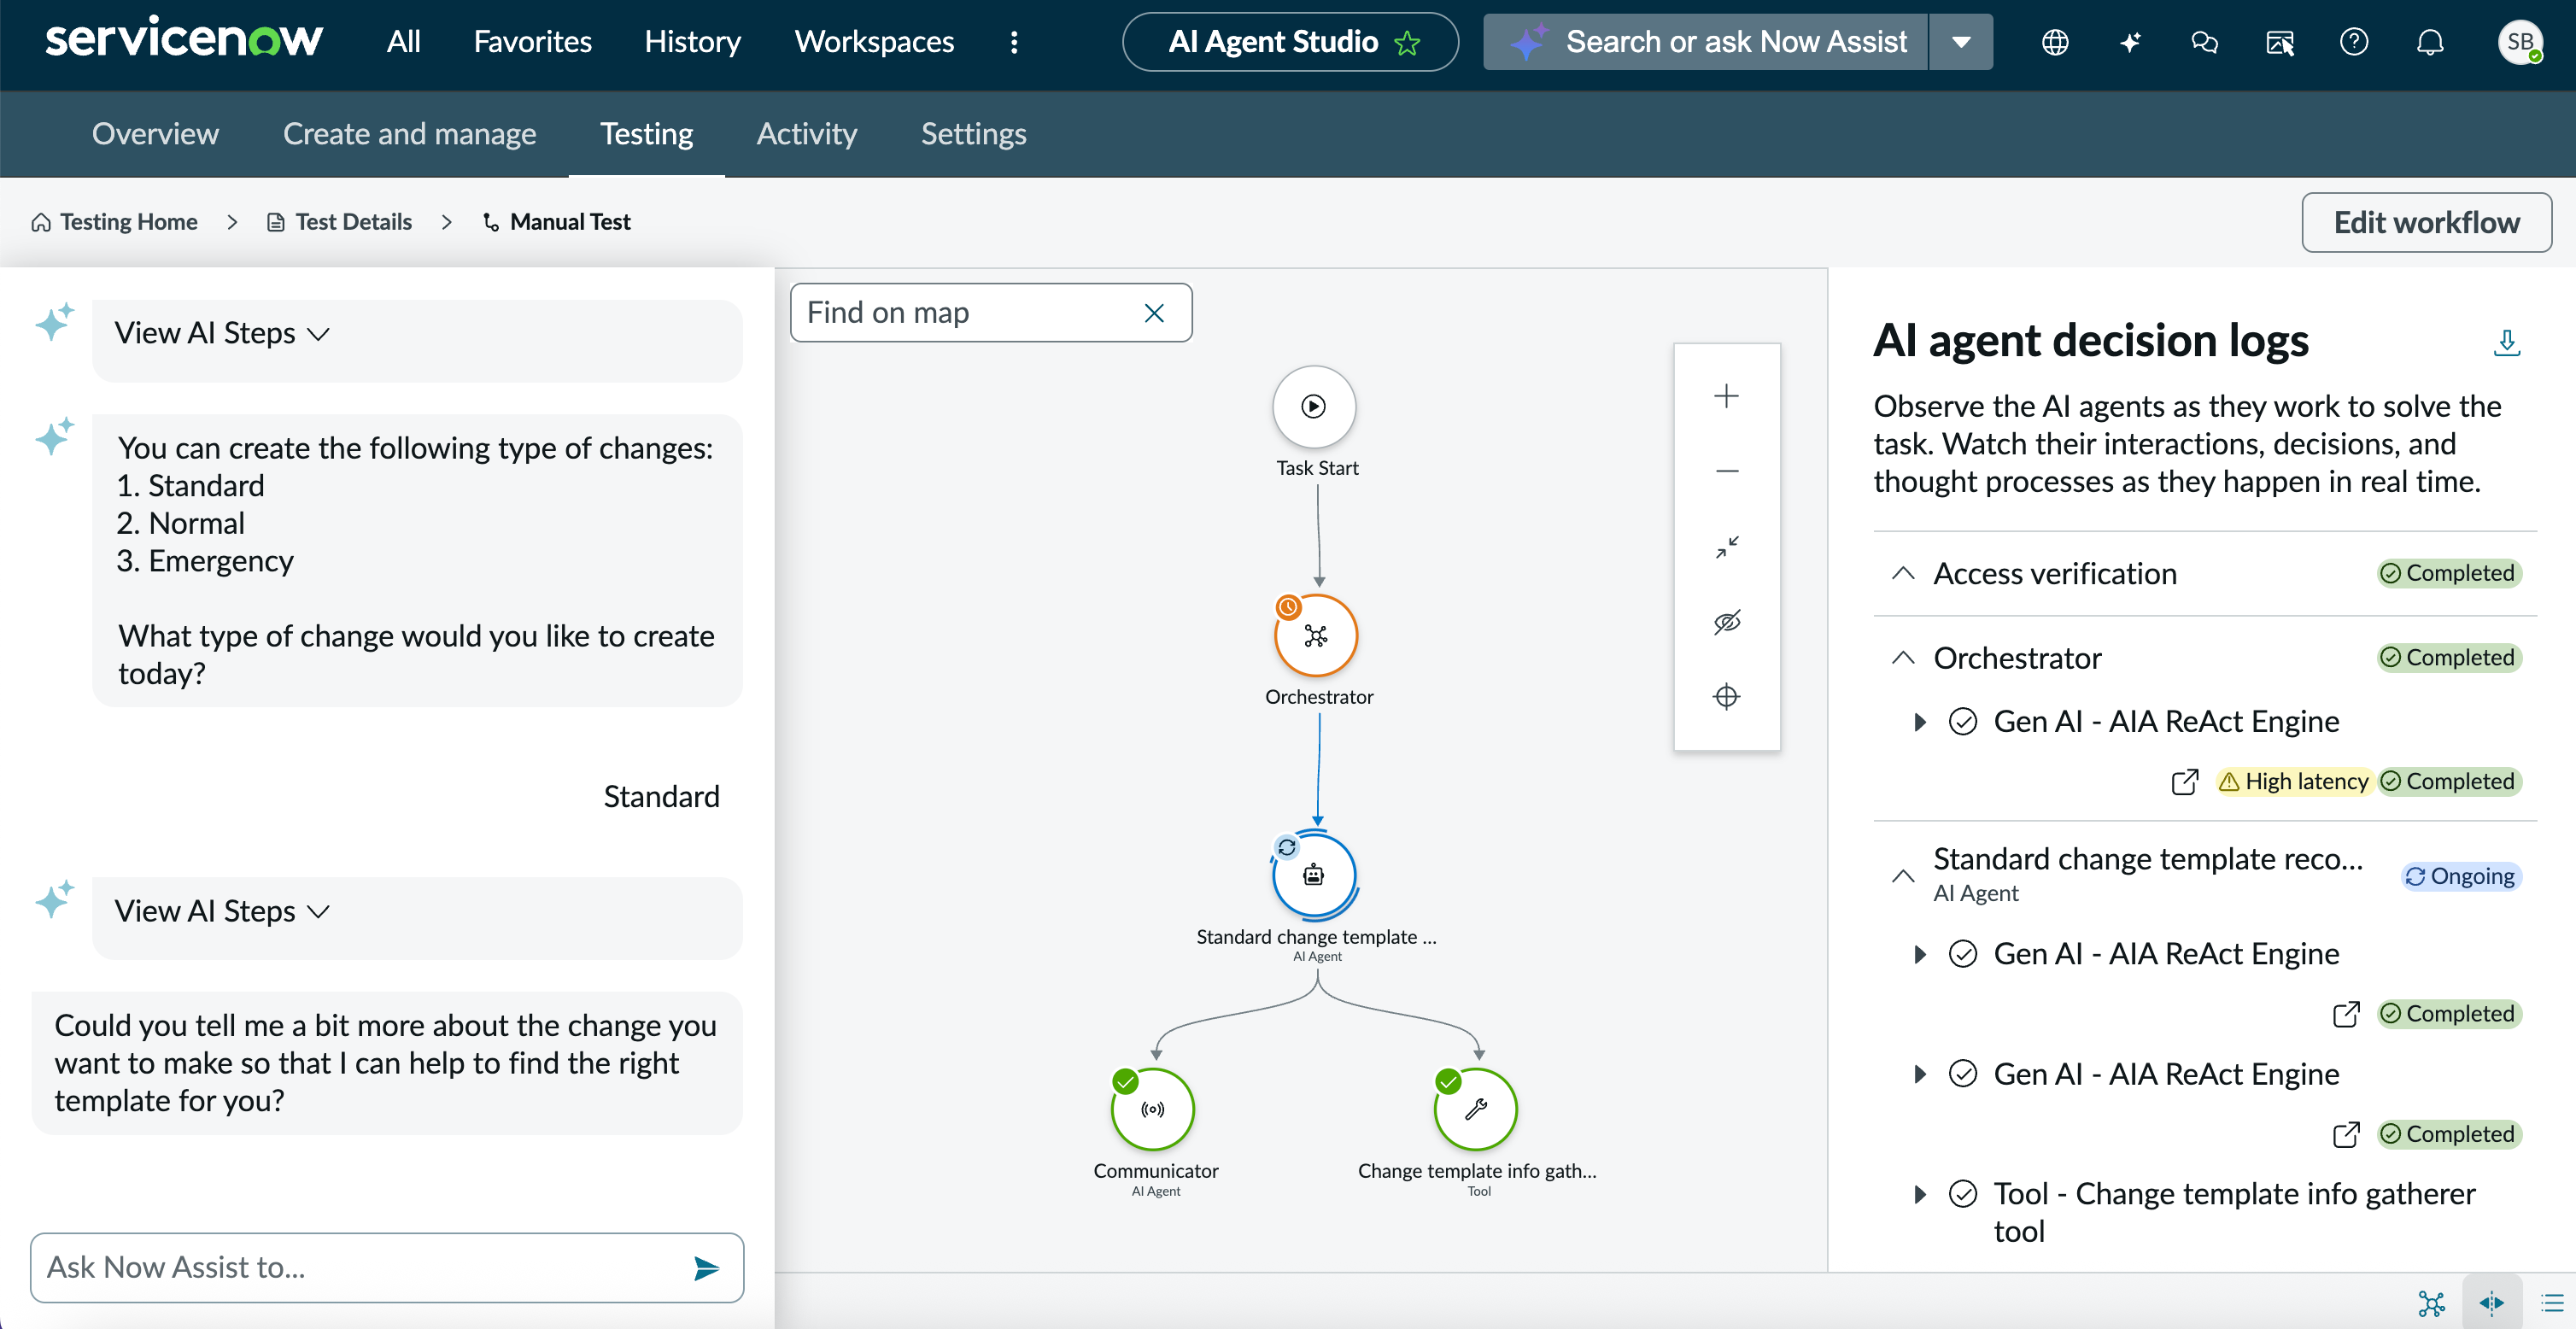This screenshot has width=2576, height=1329.
Task: Switch to the Overview tab
Action: point(155,133)
